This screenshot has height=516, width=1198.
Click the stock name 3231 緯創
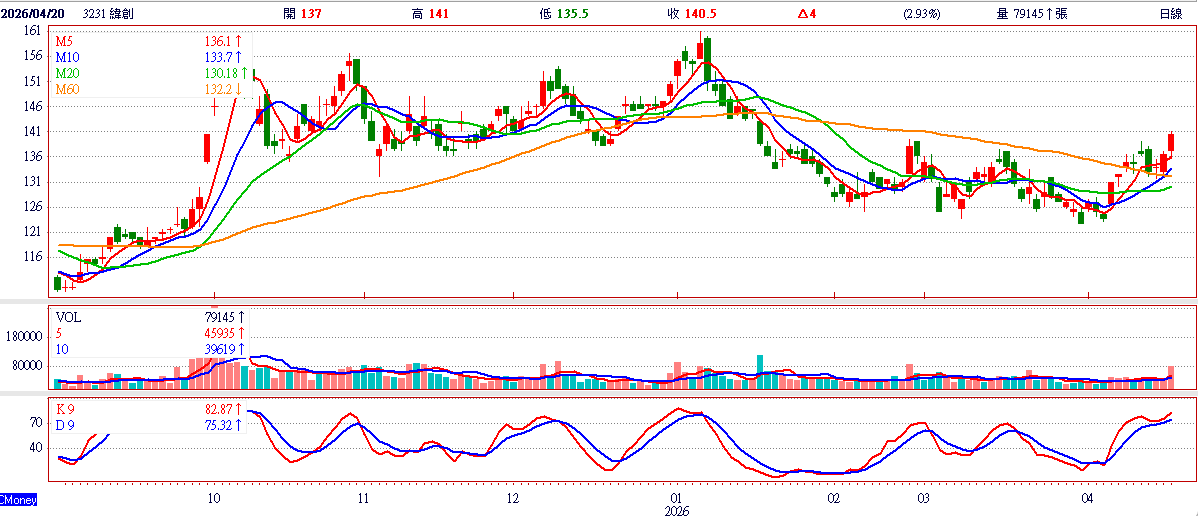tap(110, 13)
